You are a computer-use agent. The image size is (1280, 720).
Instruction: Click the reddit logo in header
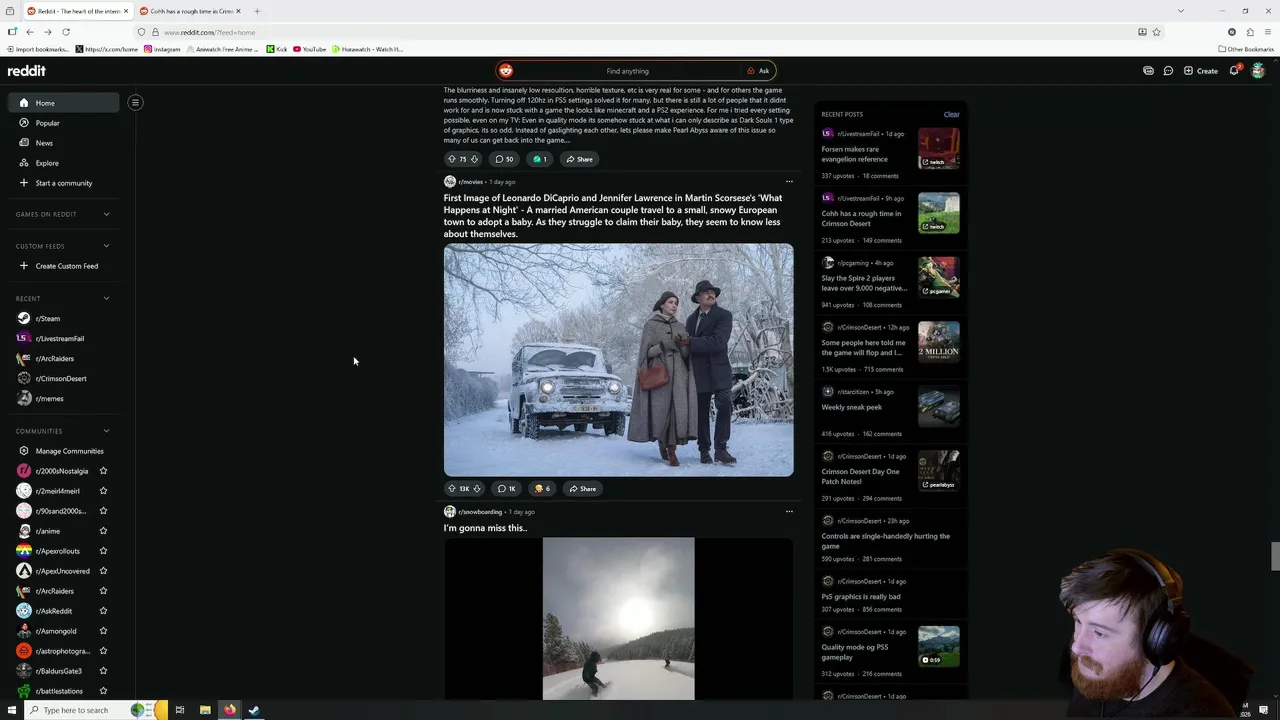(x=27, y=71)
